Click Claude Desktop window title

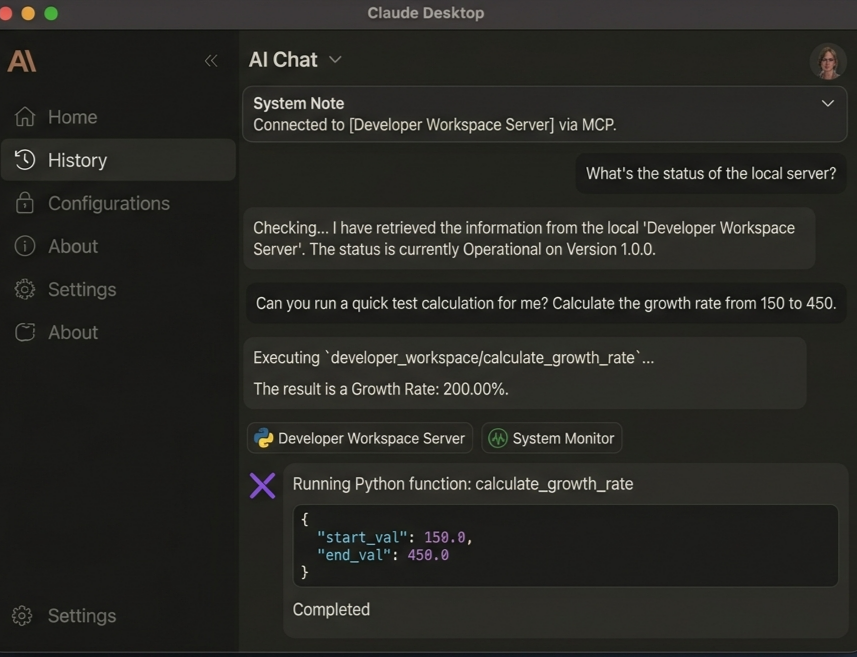click(x=425, y=13)
